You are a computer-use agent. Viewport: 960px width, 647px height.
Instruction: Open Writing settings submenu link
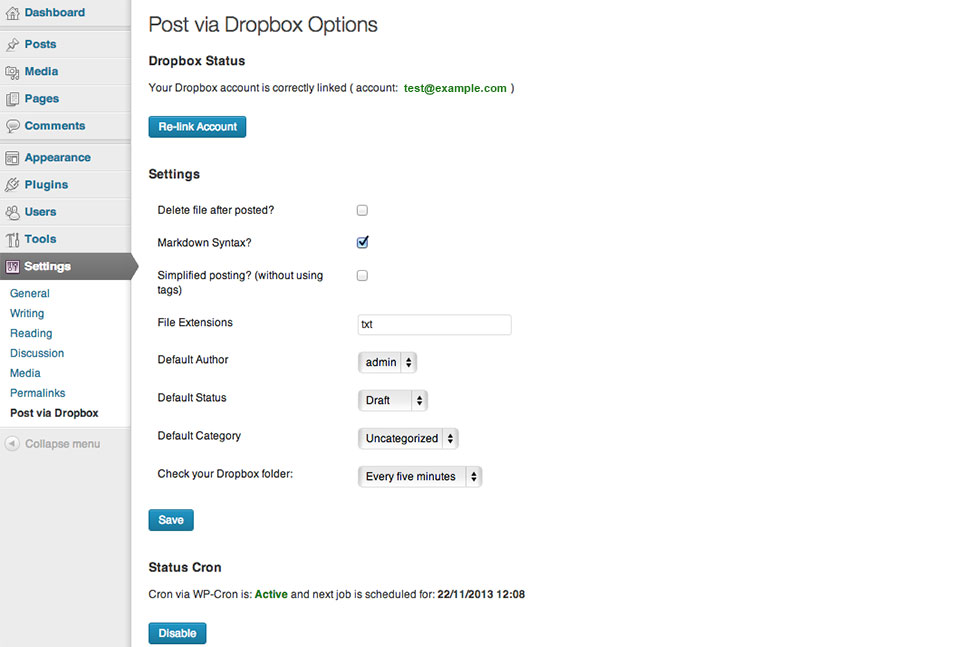27,313
